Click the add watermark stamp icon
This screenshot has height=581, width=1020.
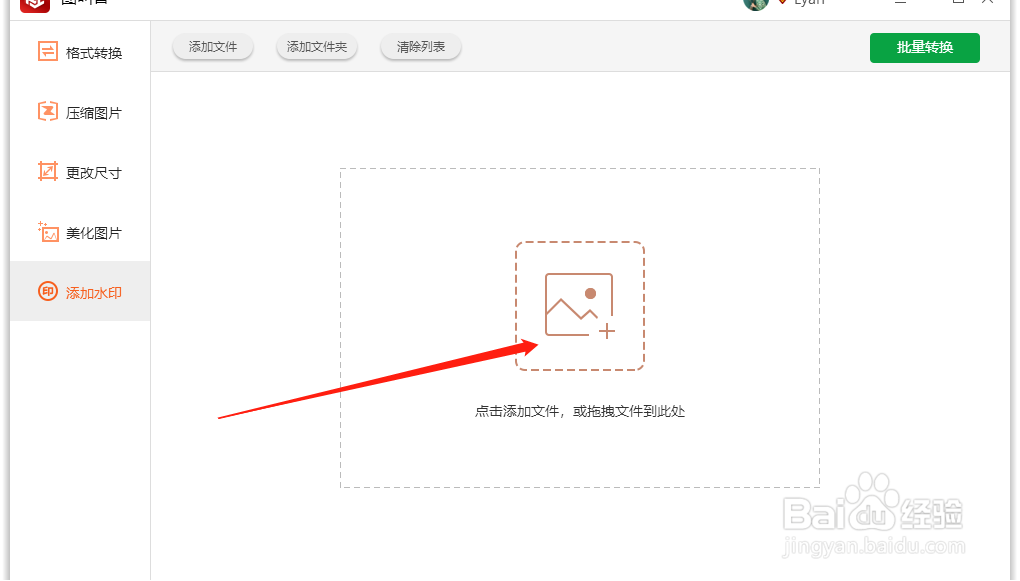(x=47, y=291)
